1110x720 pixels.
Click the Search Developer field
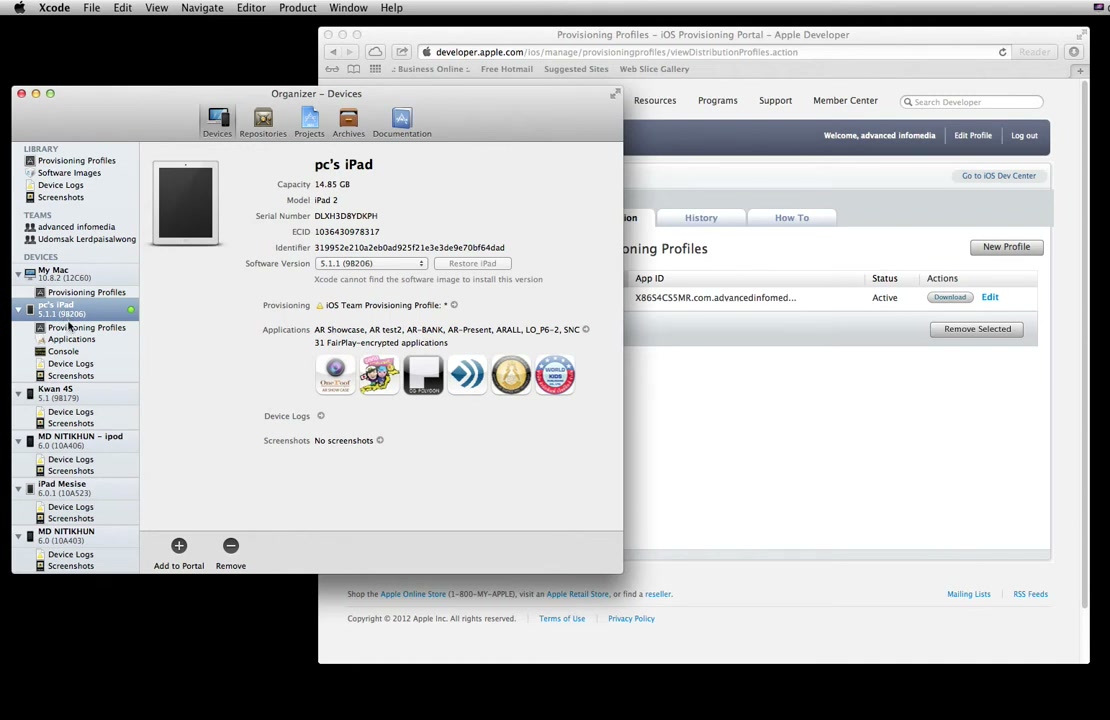[971, 102]
